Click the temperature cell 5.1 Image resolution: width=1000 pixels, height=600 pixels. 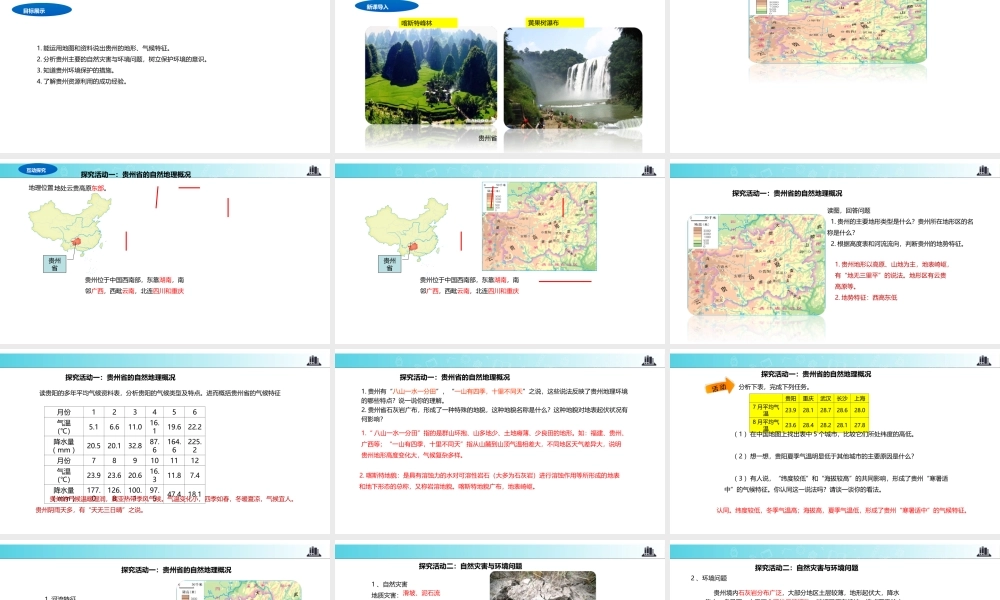click(94, 427)
